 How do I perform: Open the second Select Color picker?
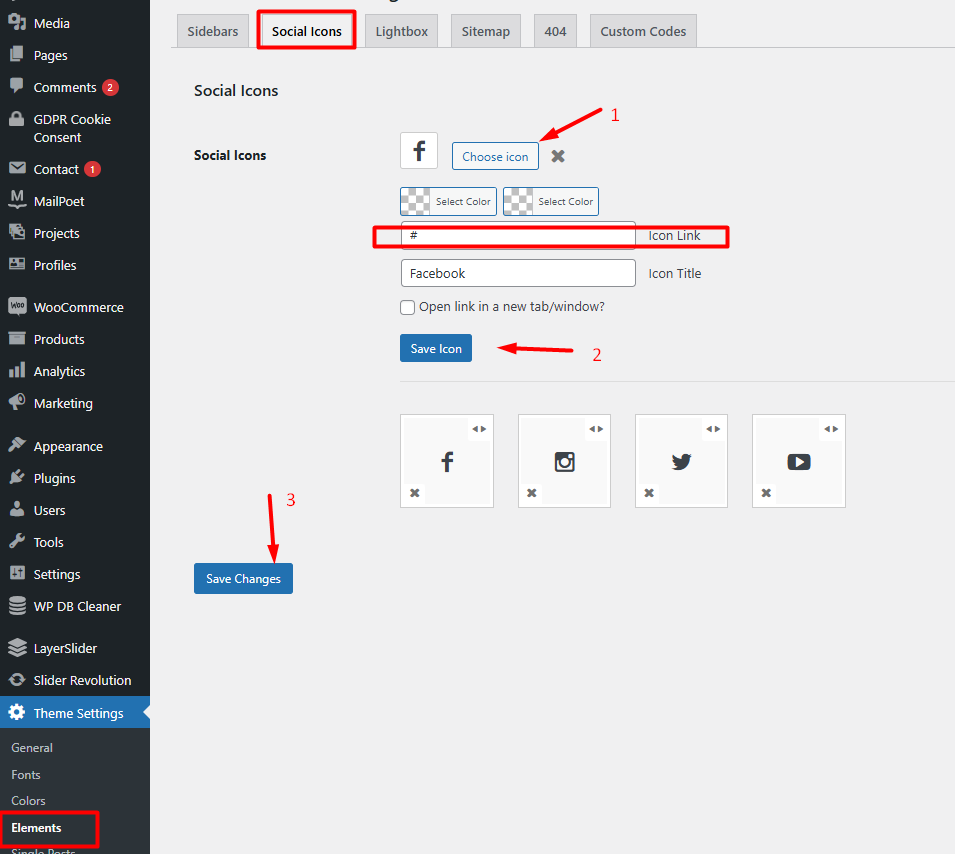(x=551, y=202)
